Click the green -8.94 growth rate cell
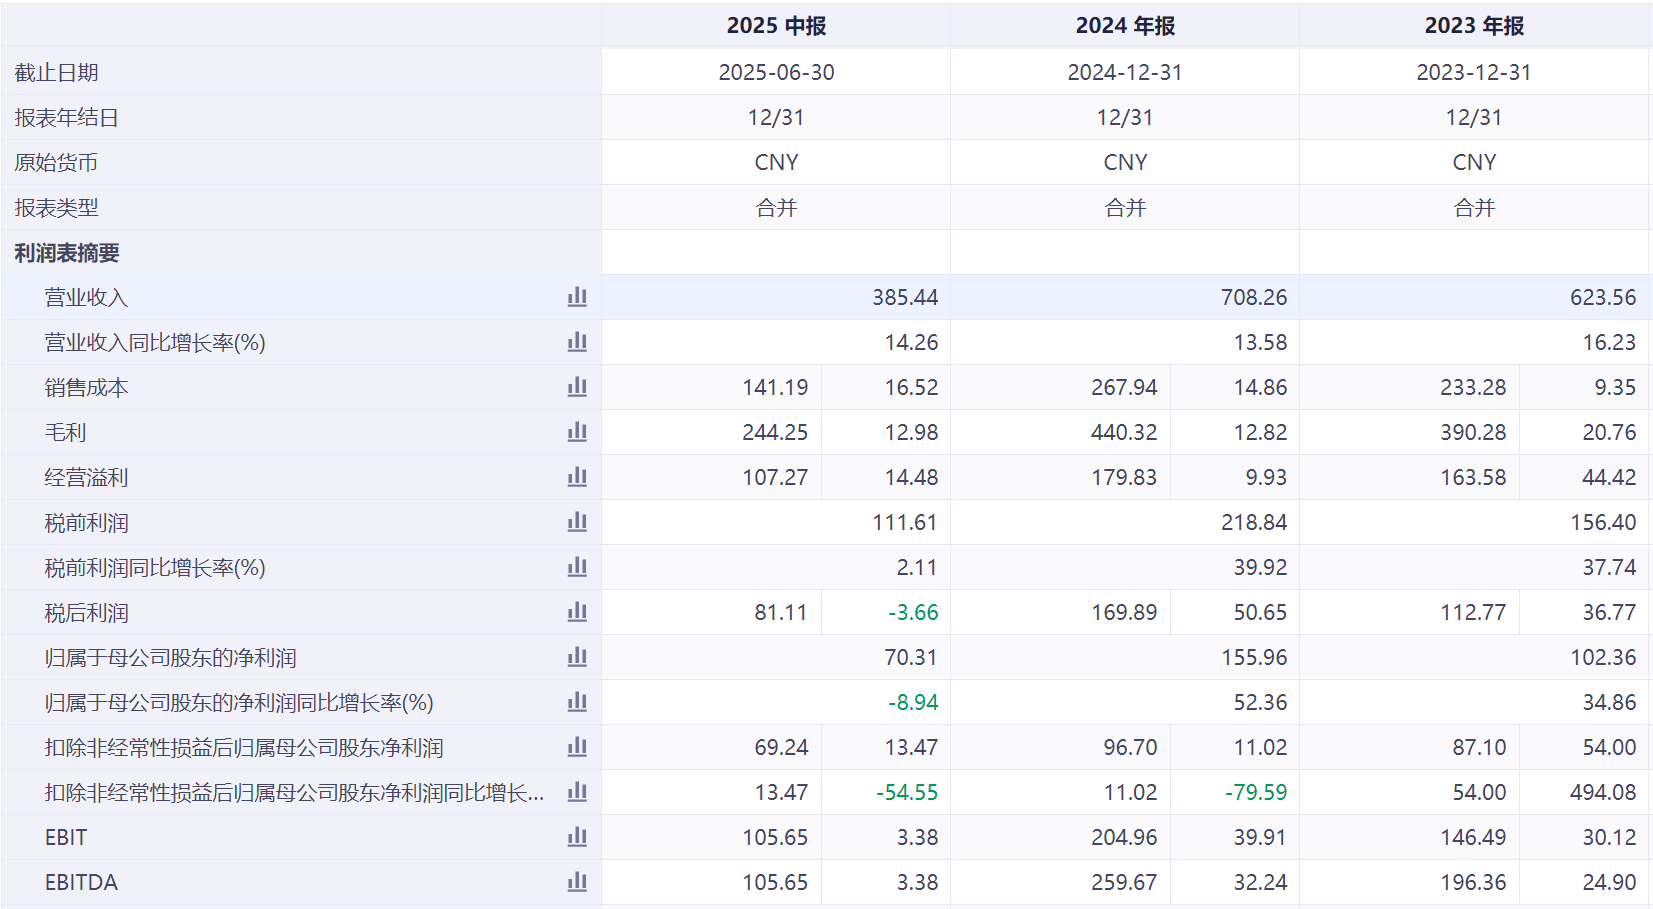 pos(912,703)
